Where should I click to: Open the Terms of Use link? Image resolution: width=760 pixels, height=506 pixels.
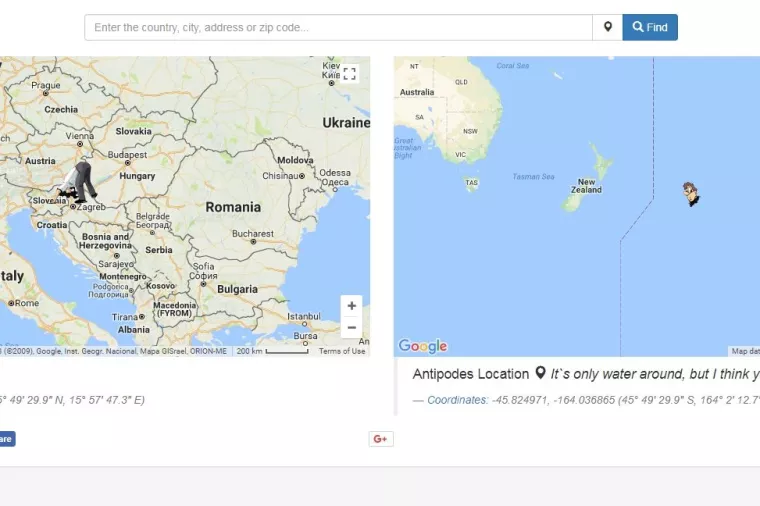click(342, 351)
